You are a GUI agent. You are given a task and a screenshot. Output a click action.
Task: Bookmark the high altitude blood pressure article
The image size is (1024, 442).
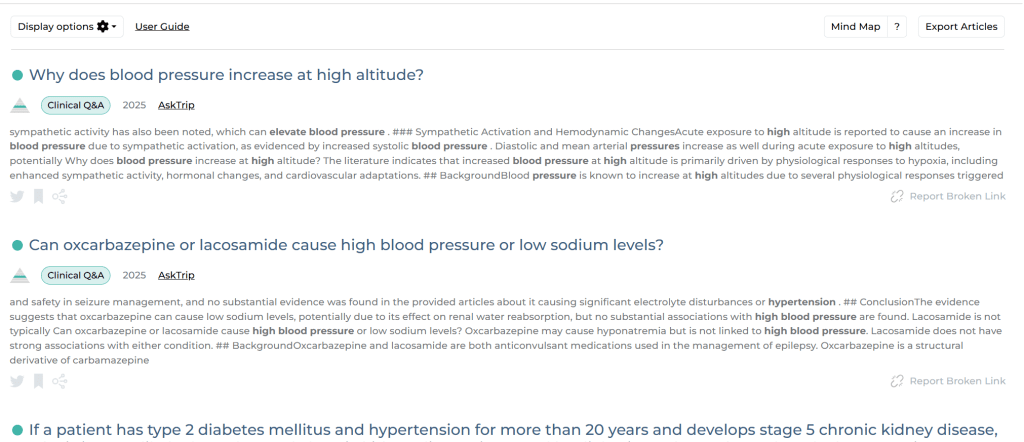click(38, 196)
